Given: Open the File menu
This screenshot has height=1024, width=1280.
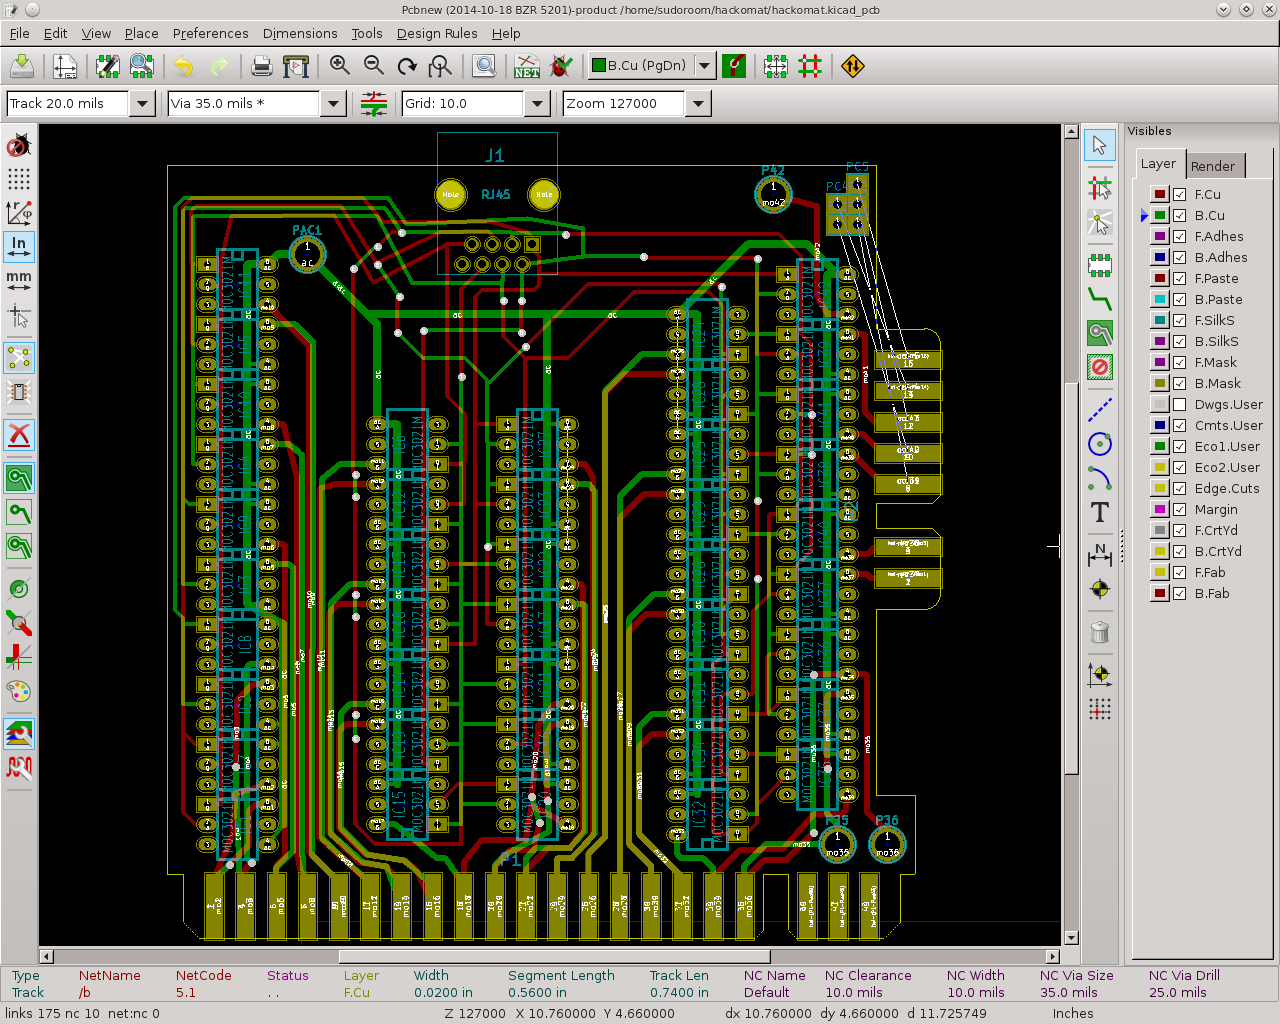Looking at the screenshot, I should pos(19,33).
